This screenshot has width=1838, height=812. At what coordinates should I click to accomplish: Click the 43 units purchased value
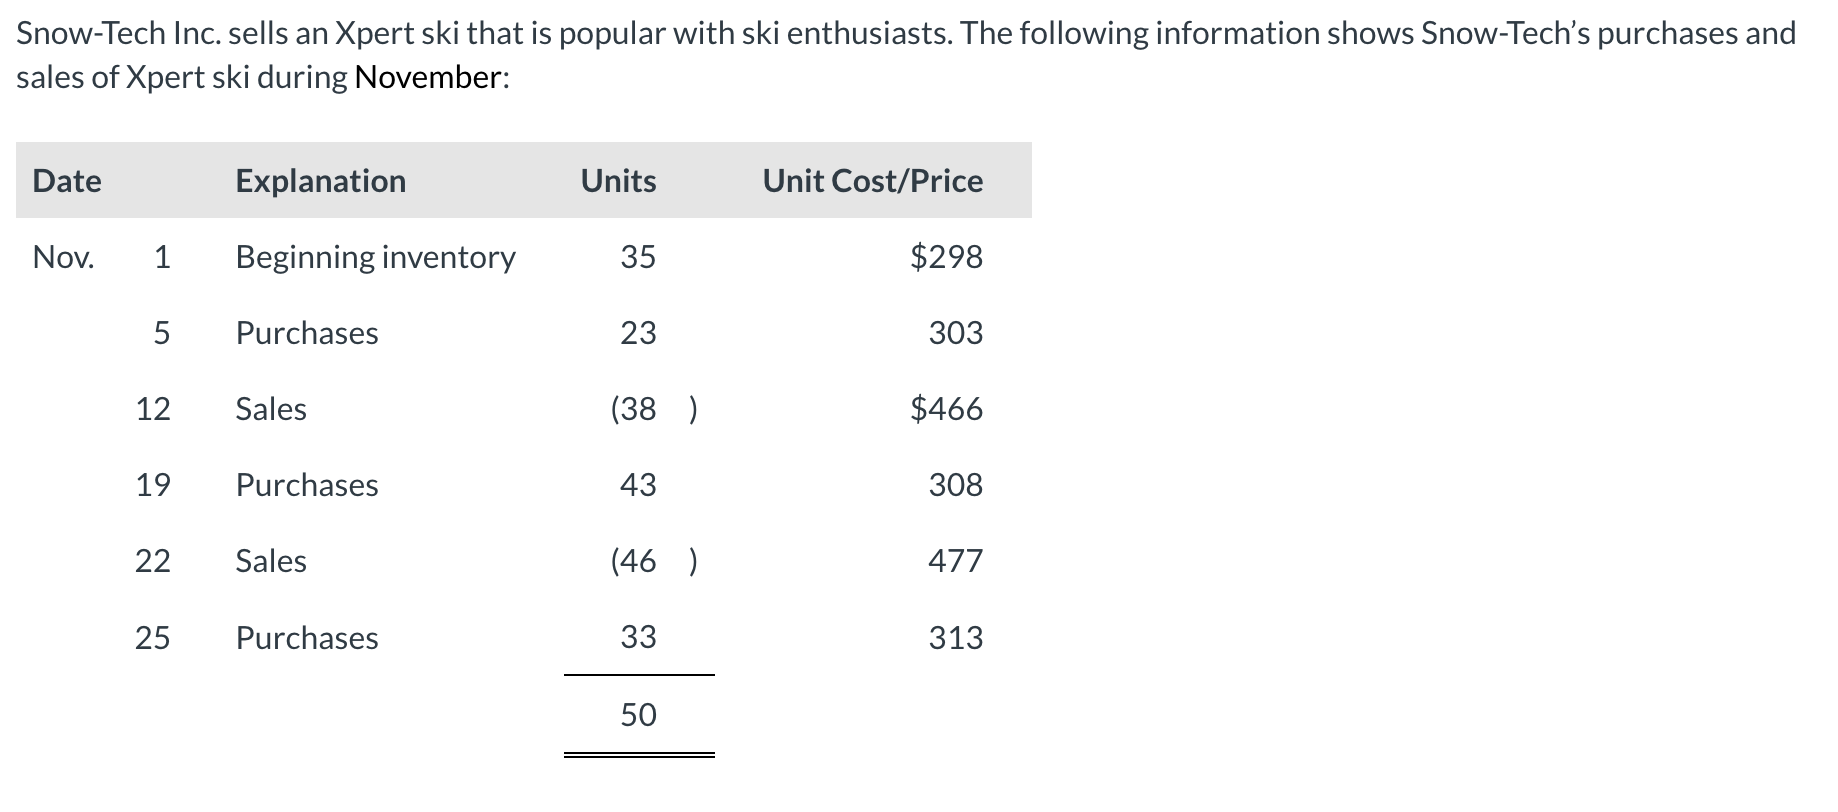[x=638, y=485]
